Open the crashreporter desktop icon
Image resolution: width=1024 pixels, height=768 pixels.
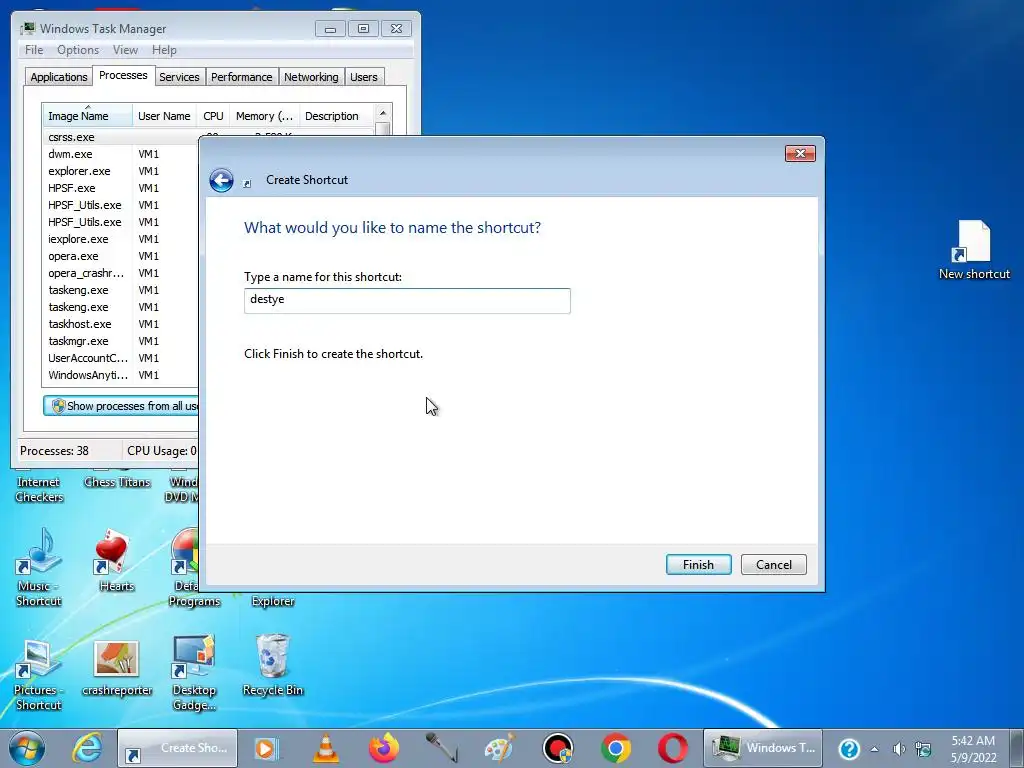click(117, 668)
